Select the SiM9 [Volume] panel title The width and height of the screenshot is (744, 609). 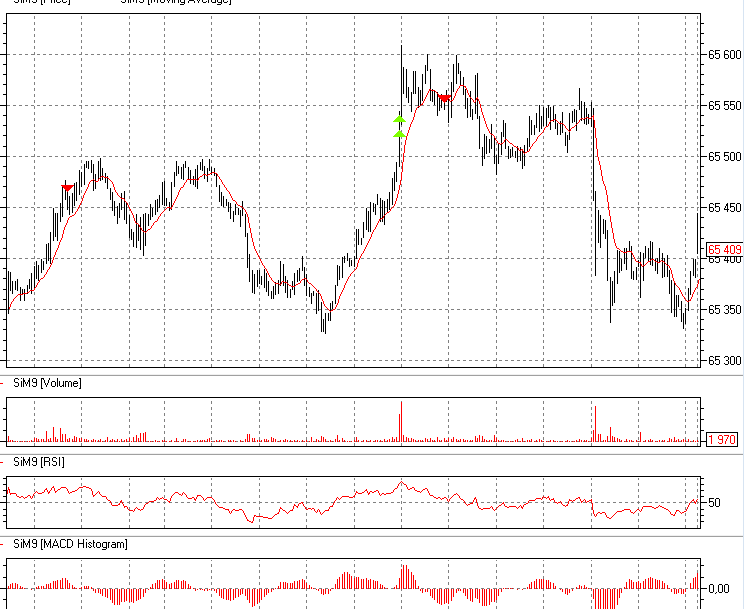(x=47, y=383)
